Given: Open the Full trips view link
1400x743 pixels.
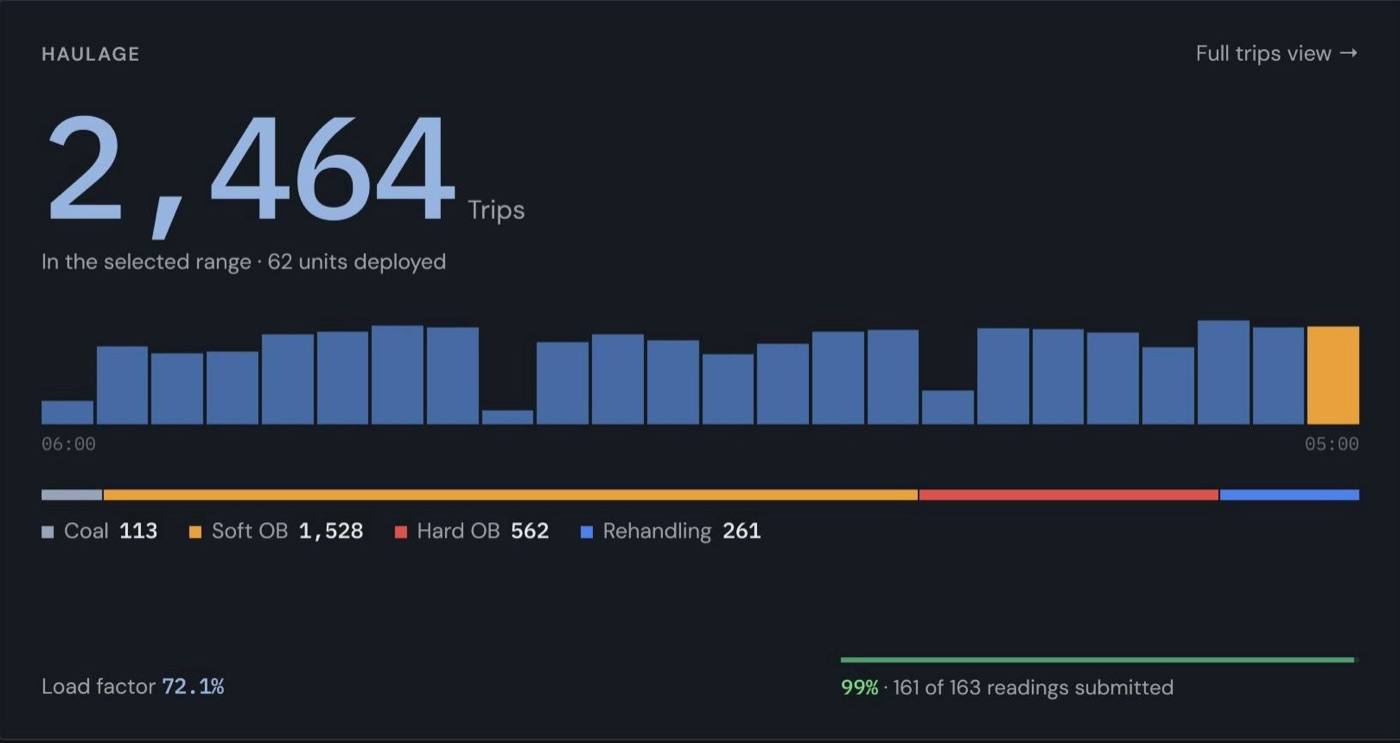Looking at the screenshot, I should click(1276, 53).
